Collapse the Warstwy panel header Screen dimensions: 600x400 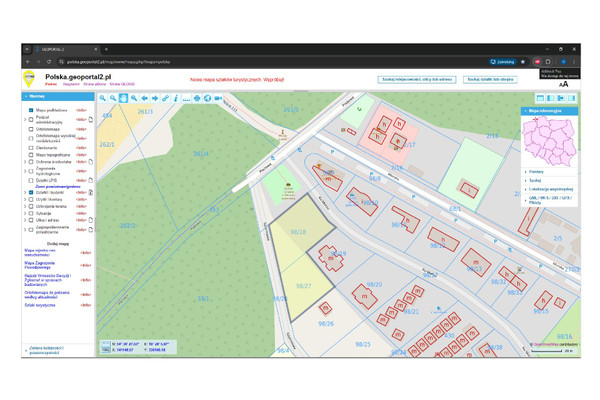tap(58, 96)
